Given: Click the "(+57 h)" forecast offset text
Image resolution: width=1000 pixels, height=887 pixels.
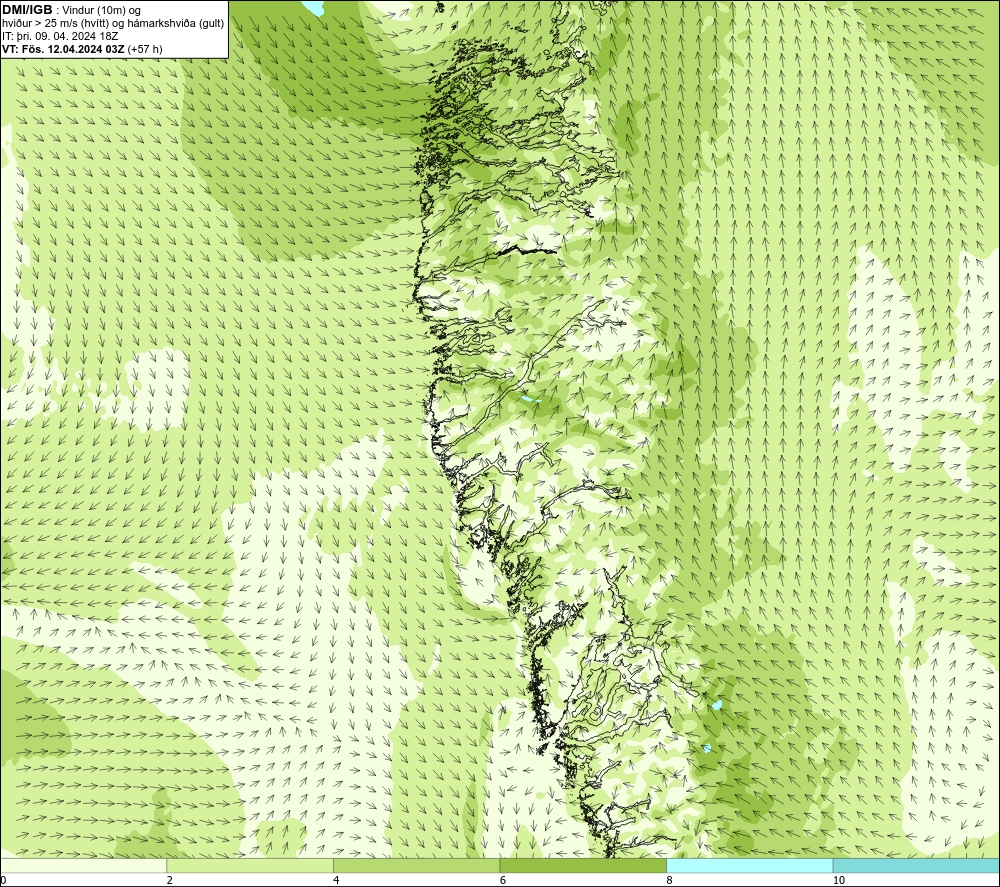Looking at the screenshot, I should (145, 49).
